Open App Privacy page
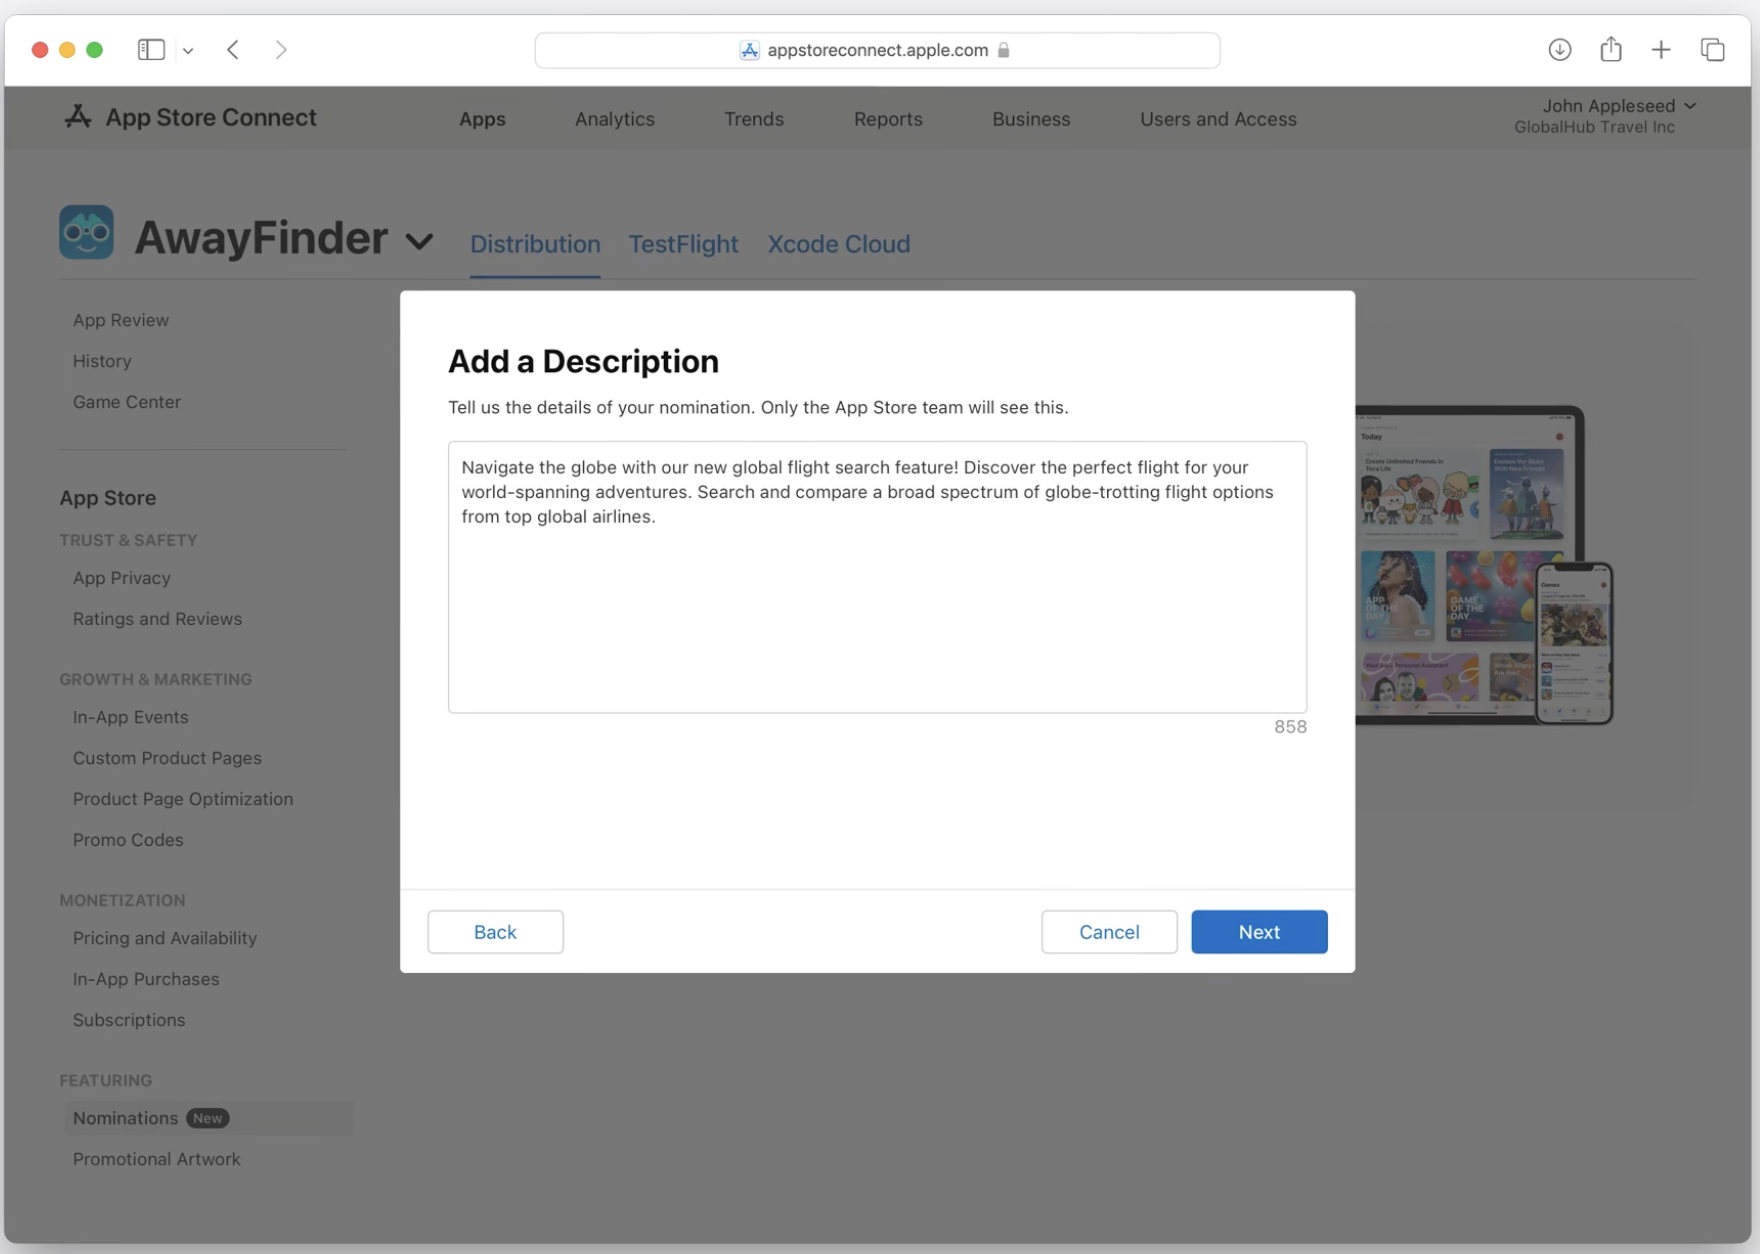 (122, 578)
